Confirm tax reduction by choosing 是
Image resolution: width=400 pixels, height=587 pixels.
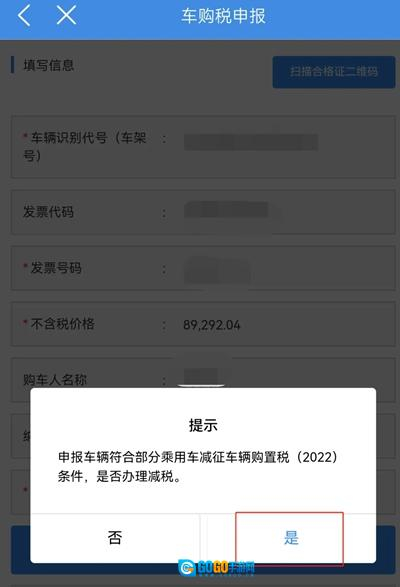pyautogui.click(x=289, y=538)
